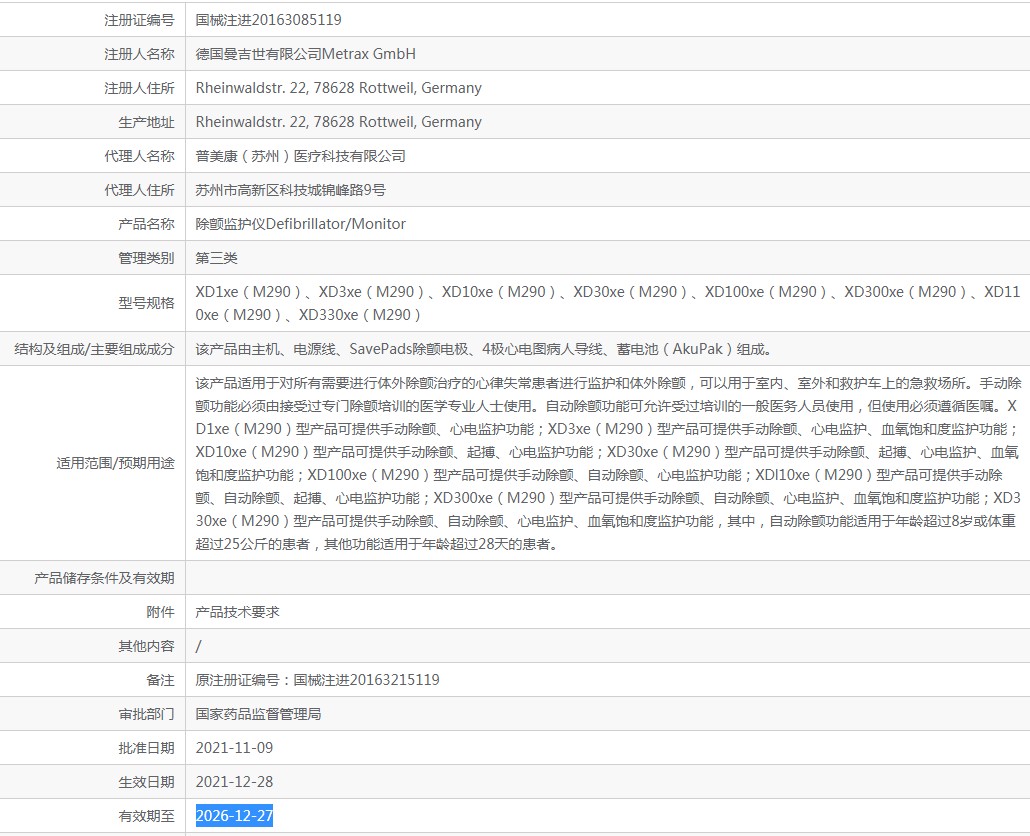Image resolution: width=1030 pixels, height=836 pixels.
Task: Click attachment value 产品技术要求
Action: (237, 612)
